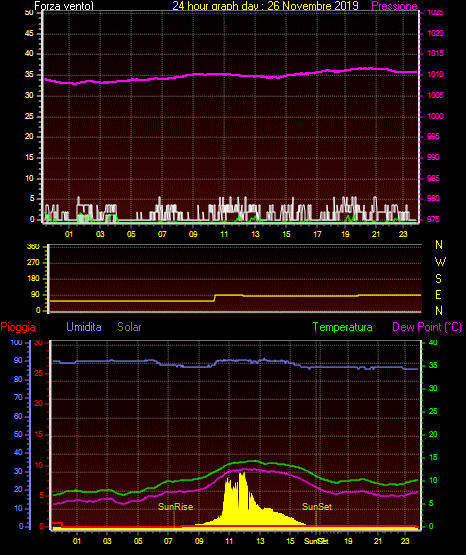The image size is (466, 555).
Task: Click the E compass direction label
Action: coord(438,294)
